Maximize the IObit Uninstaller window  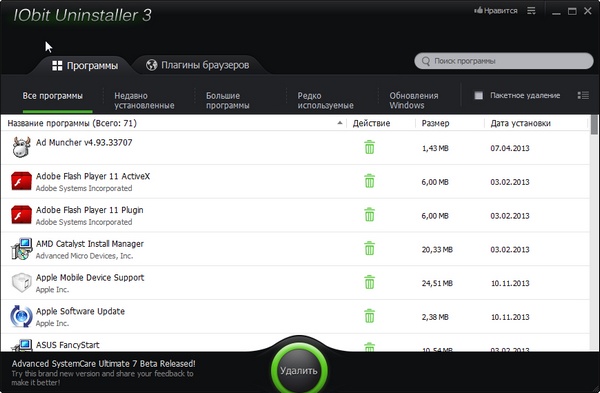(x=572, y=11)
